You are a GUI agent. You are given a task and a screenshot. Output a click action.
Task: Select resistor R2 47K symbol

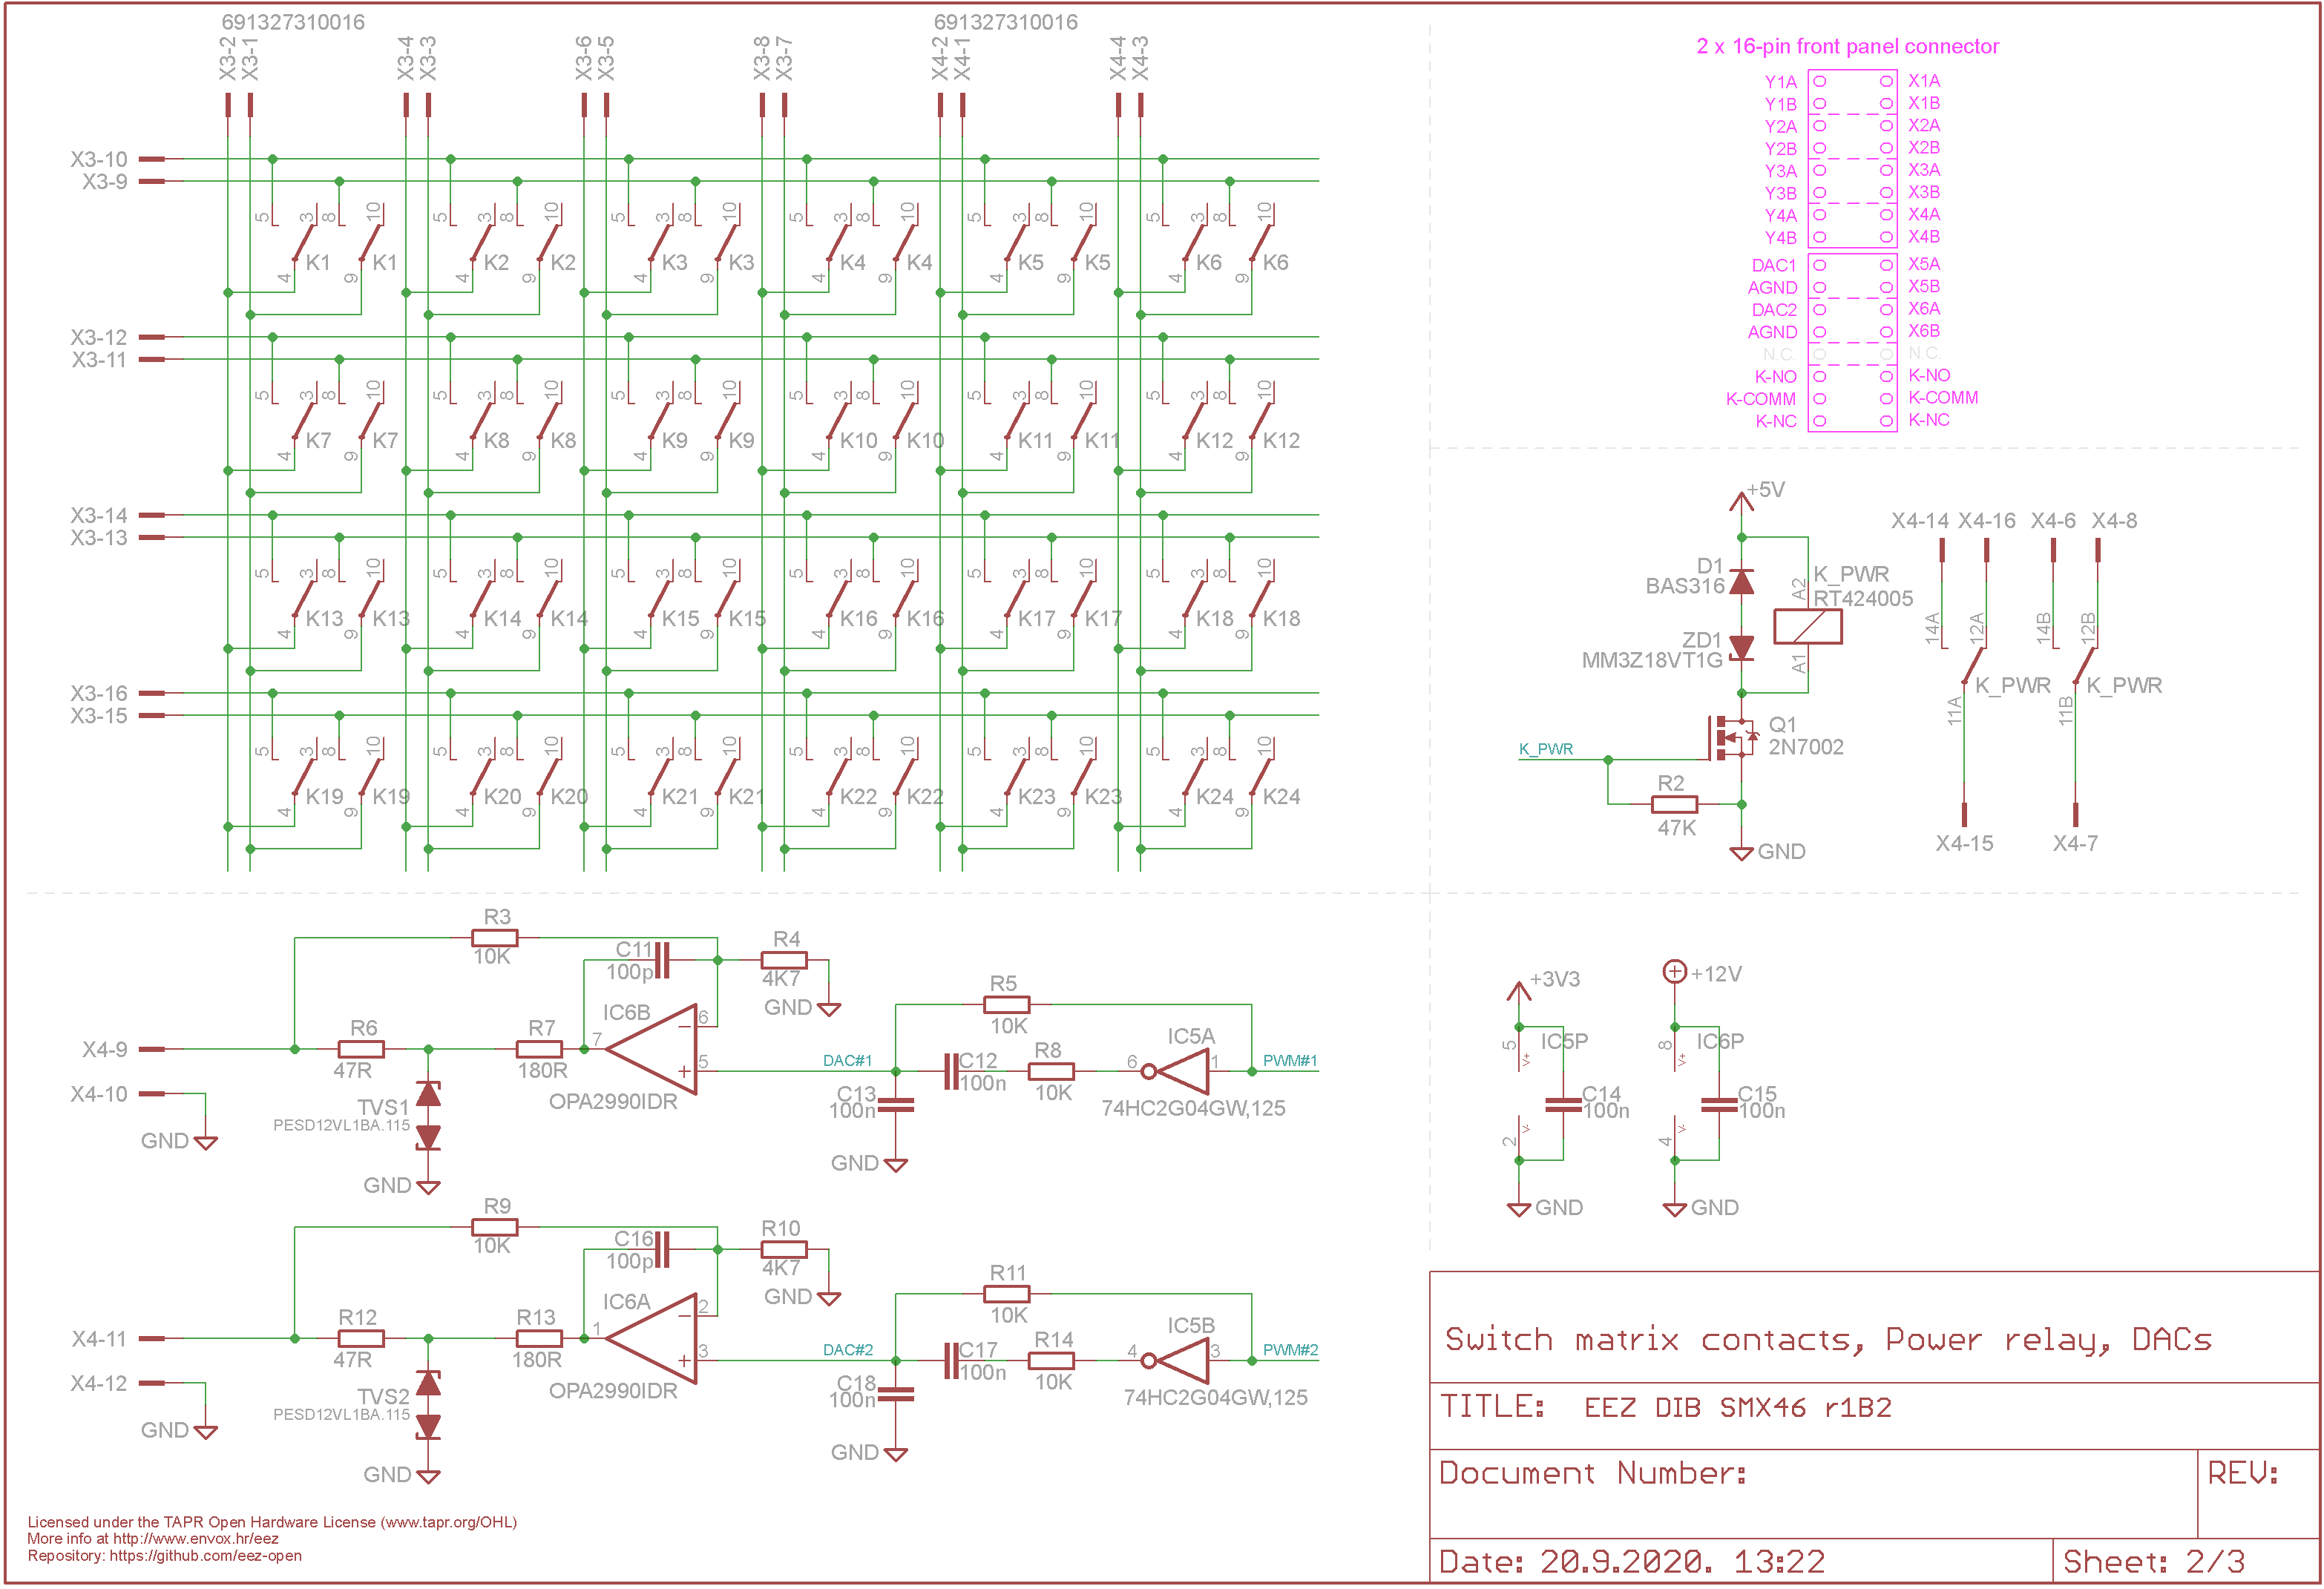[x=1674, y=804]
